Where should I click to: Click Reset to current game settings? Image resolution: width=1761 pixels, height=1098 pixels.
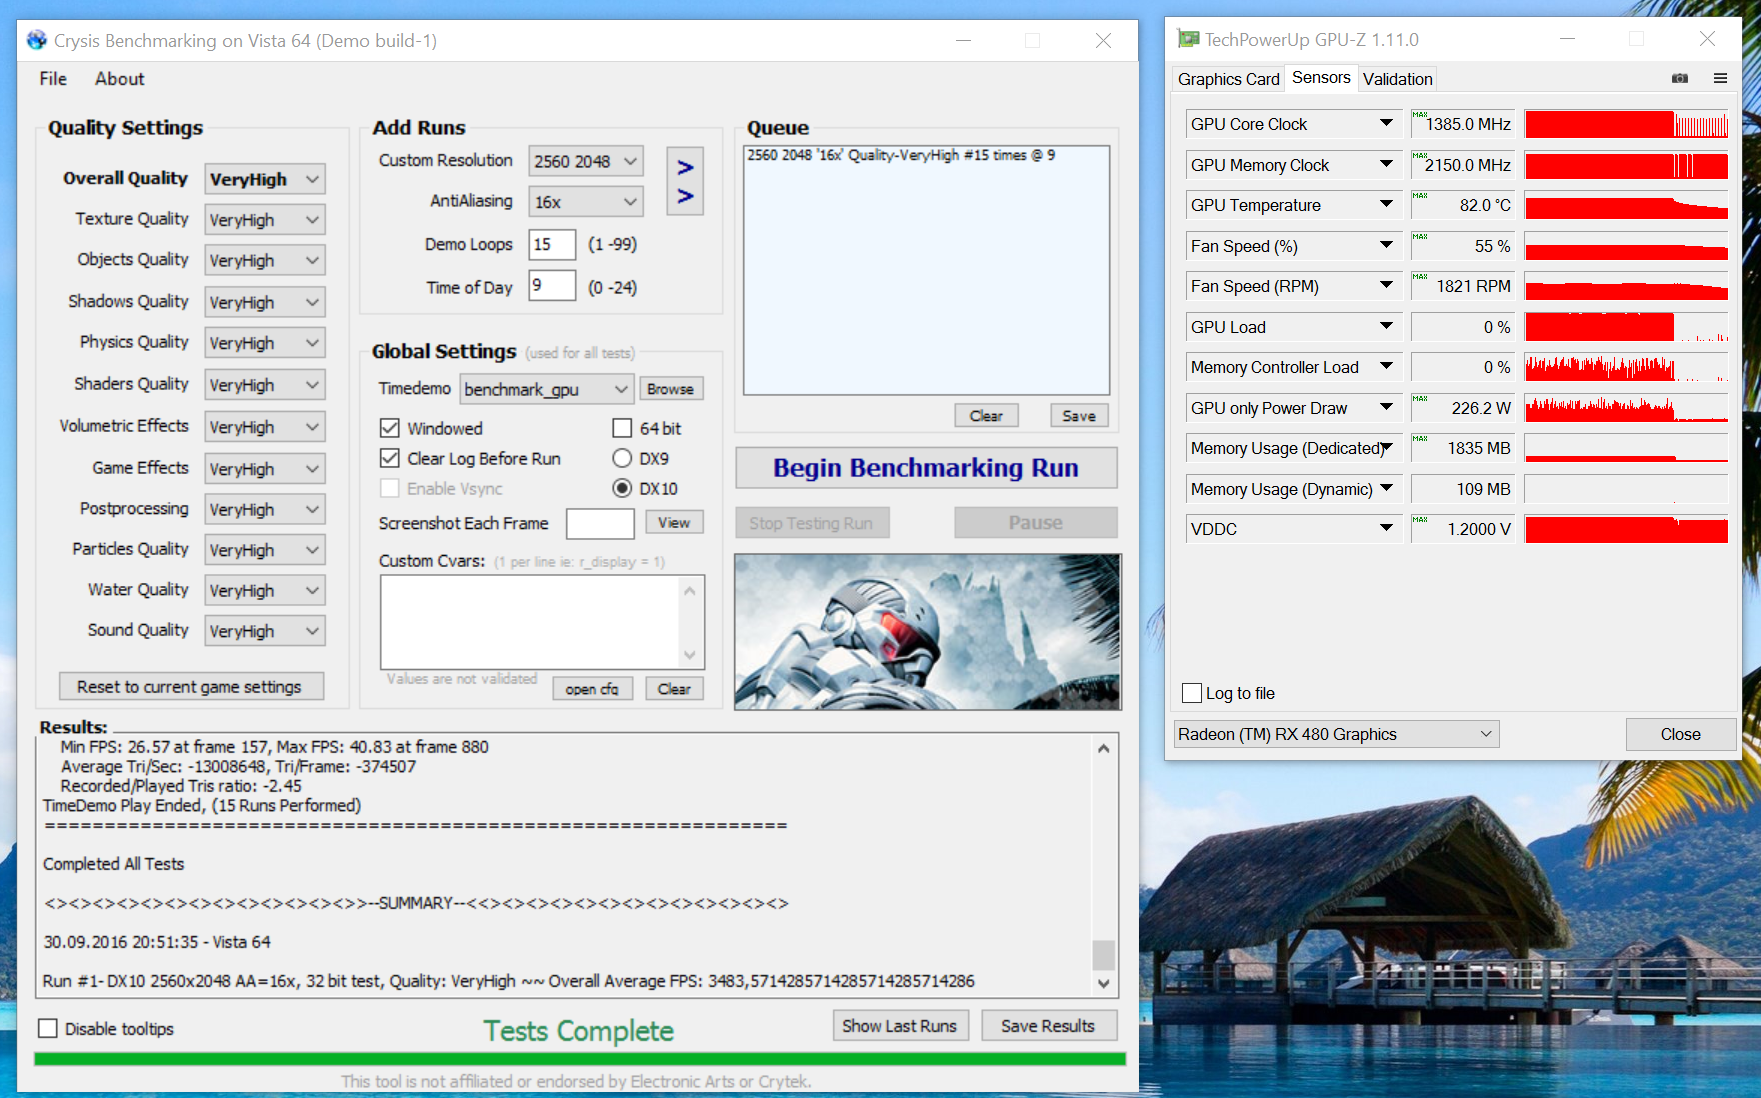pos(190,687)
